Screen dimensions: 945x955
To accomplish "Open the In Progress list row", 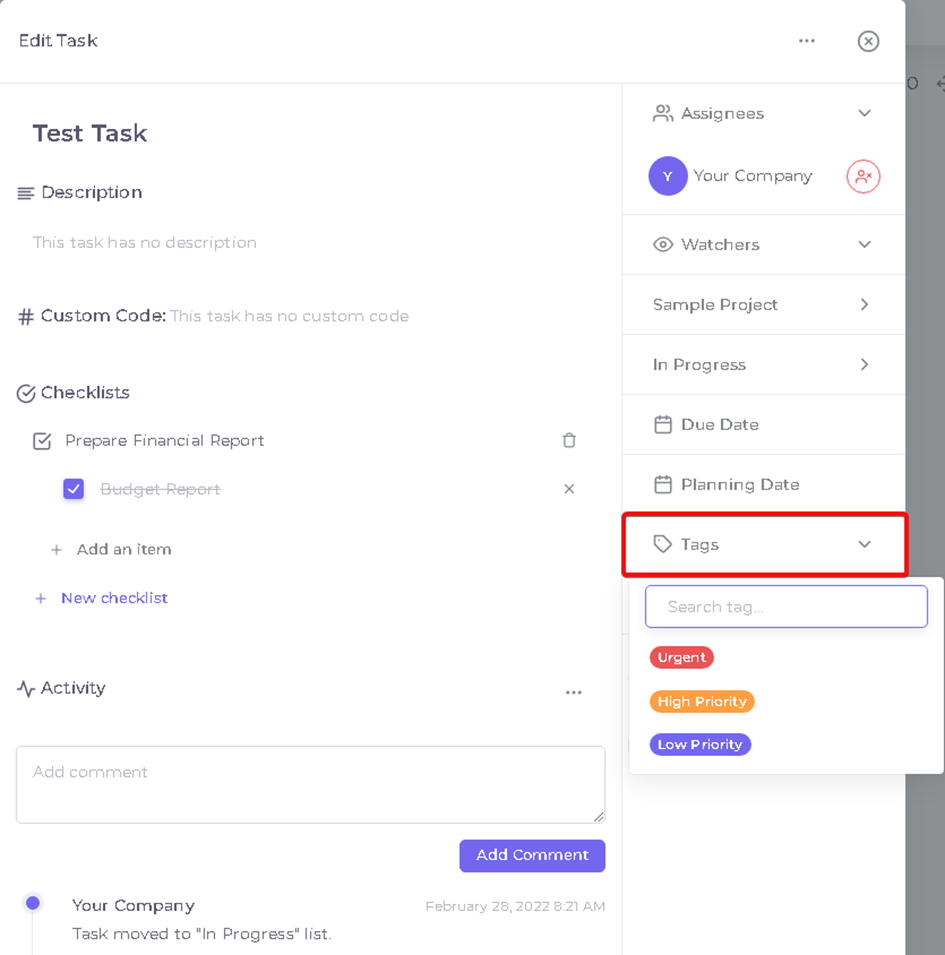I will coord(764,365).
